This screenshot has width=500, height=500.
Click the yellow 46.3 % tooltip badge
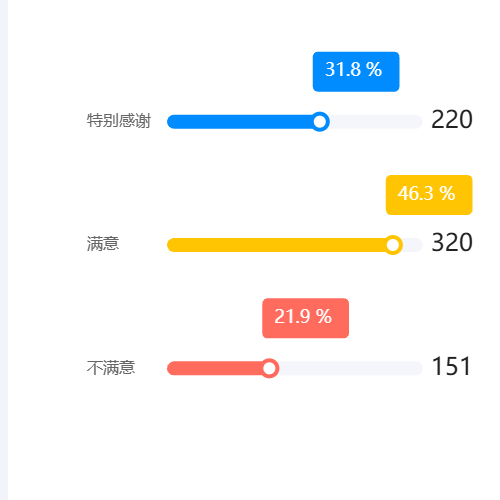[x=429, y=195]
